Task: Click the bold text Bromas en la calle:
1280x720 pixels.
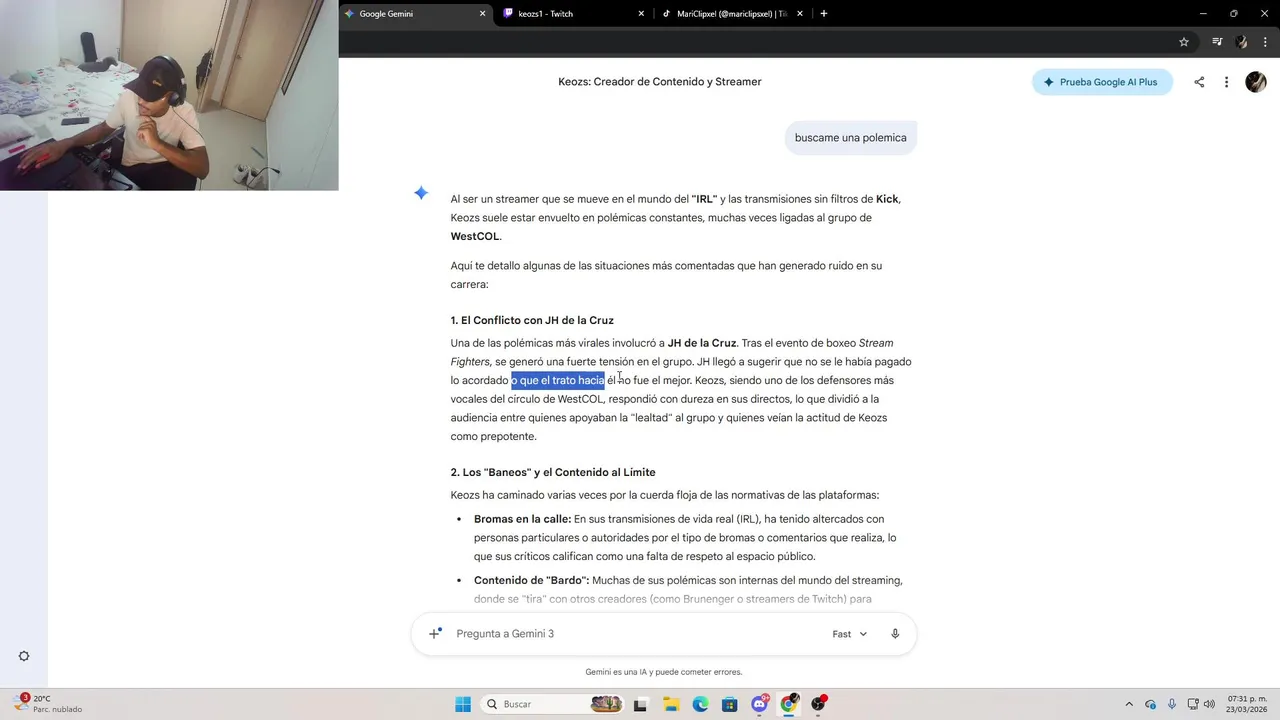Action: pyautogui.click(x=522, y=519)
